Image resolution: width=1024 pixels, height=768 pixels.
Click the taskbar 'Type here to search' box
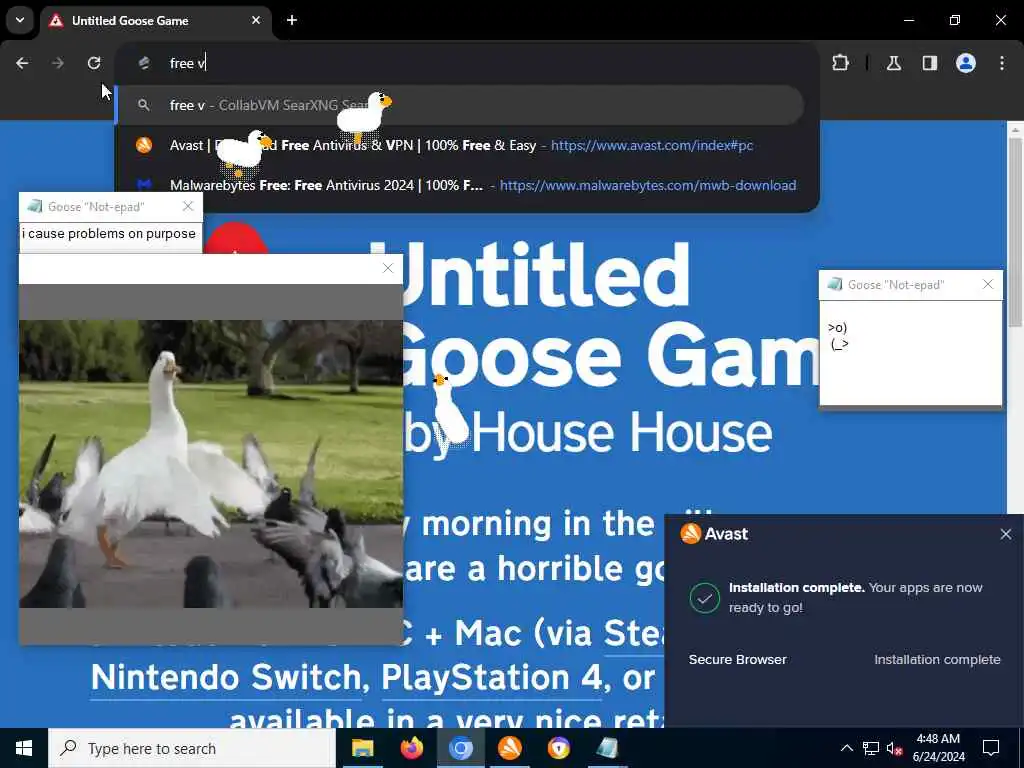(x=192, y=748)
